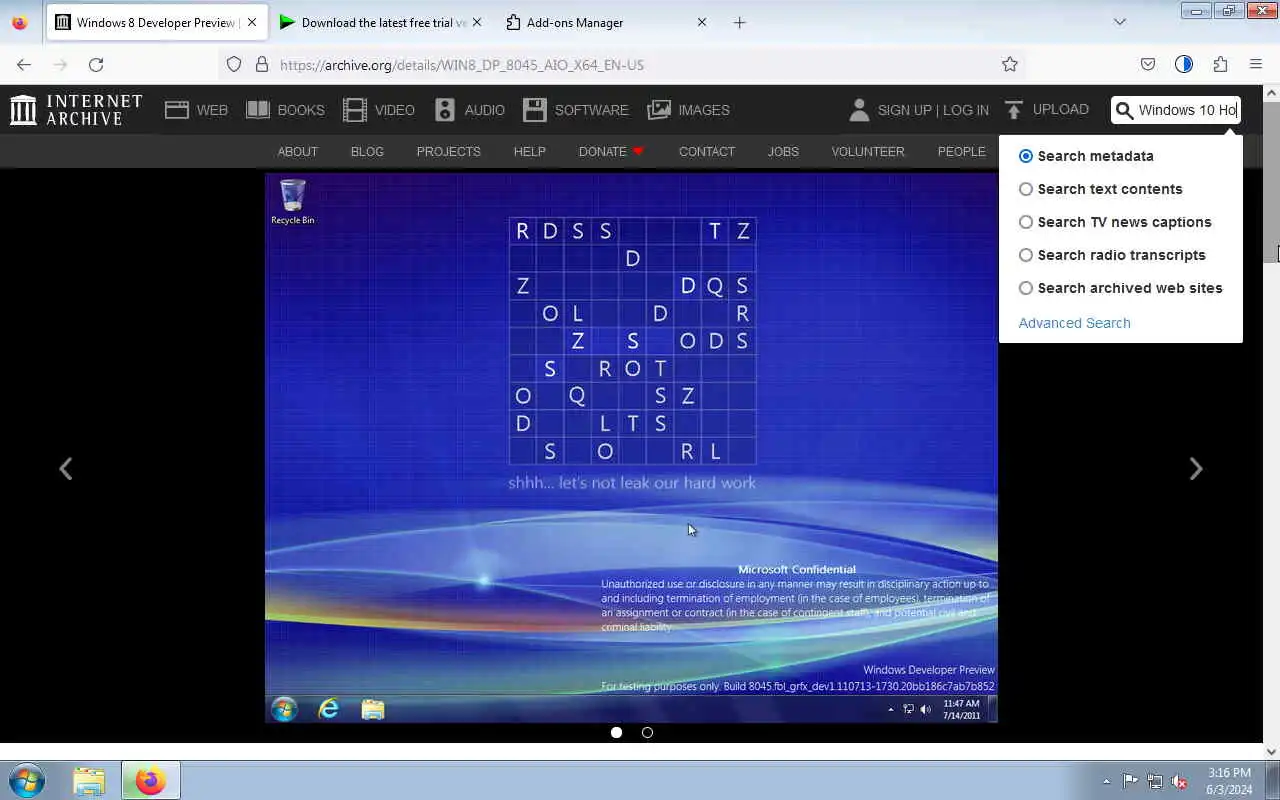
Task: Close the Add-ons Manager tab
Action: click(702, 22)
